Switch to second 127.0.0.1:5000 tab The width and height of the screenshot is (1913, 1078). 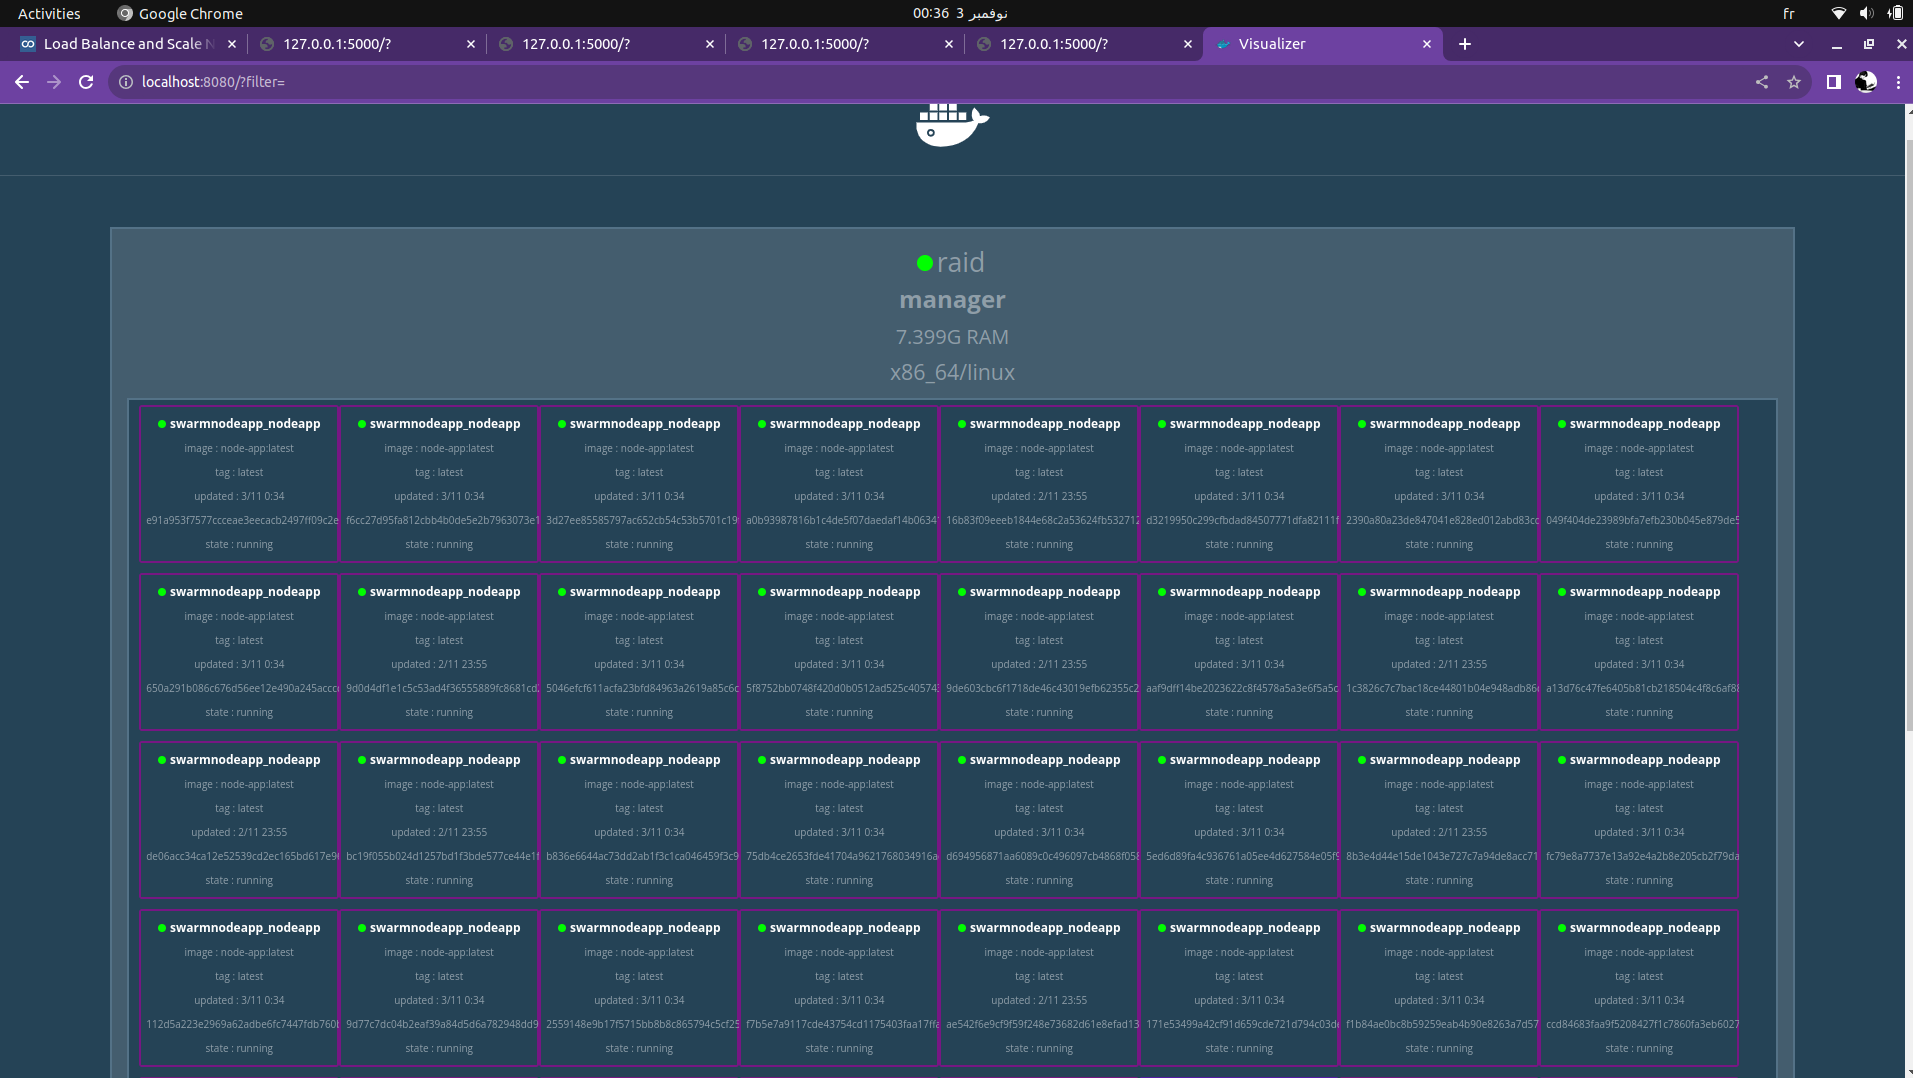click(607, 44)
